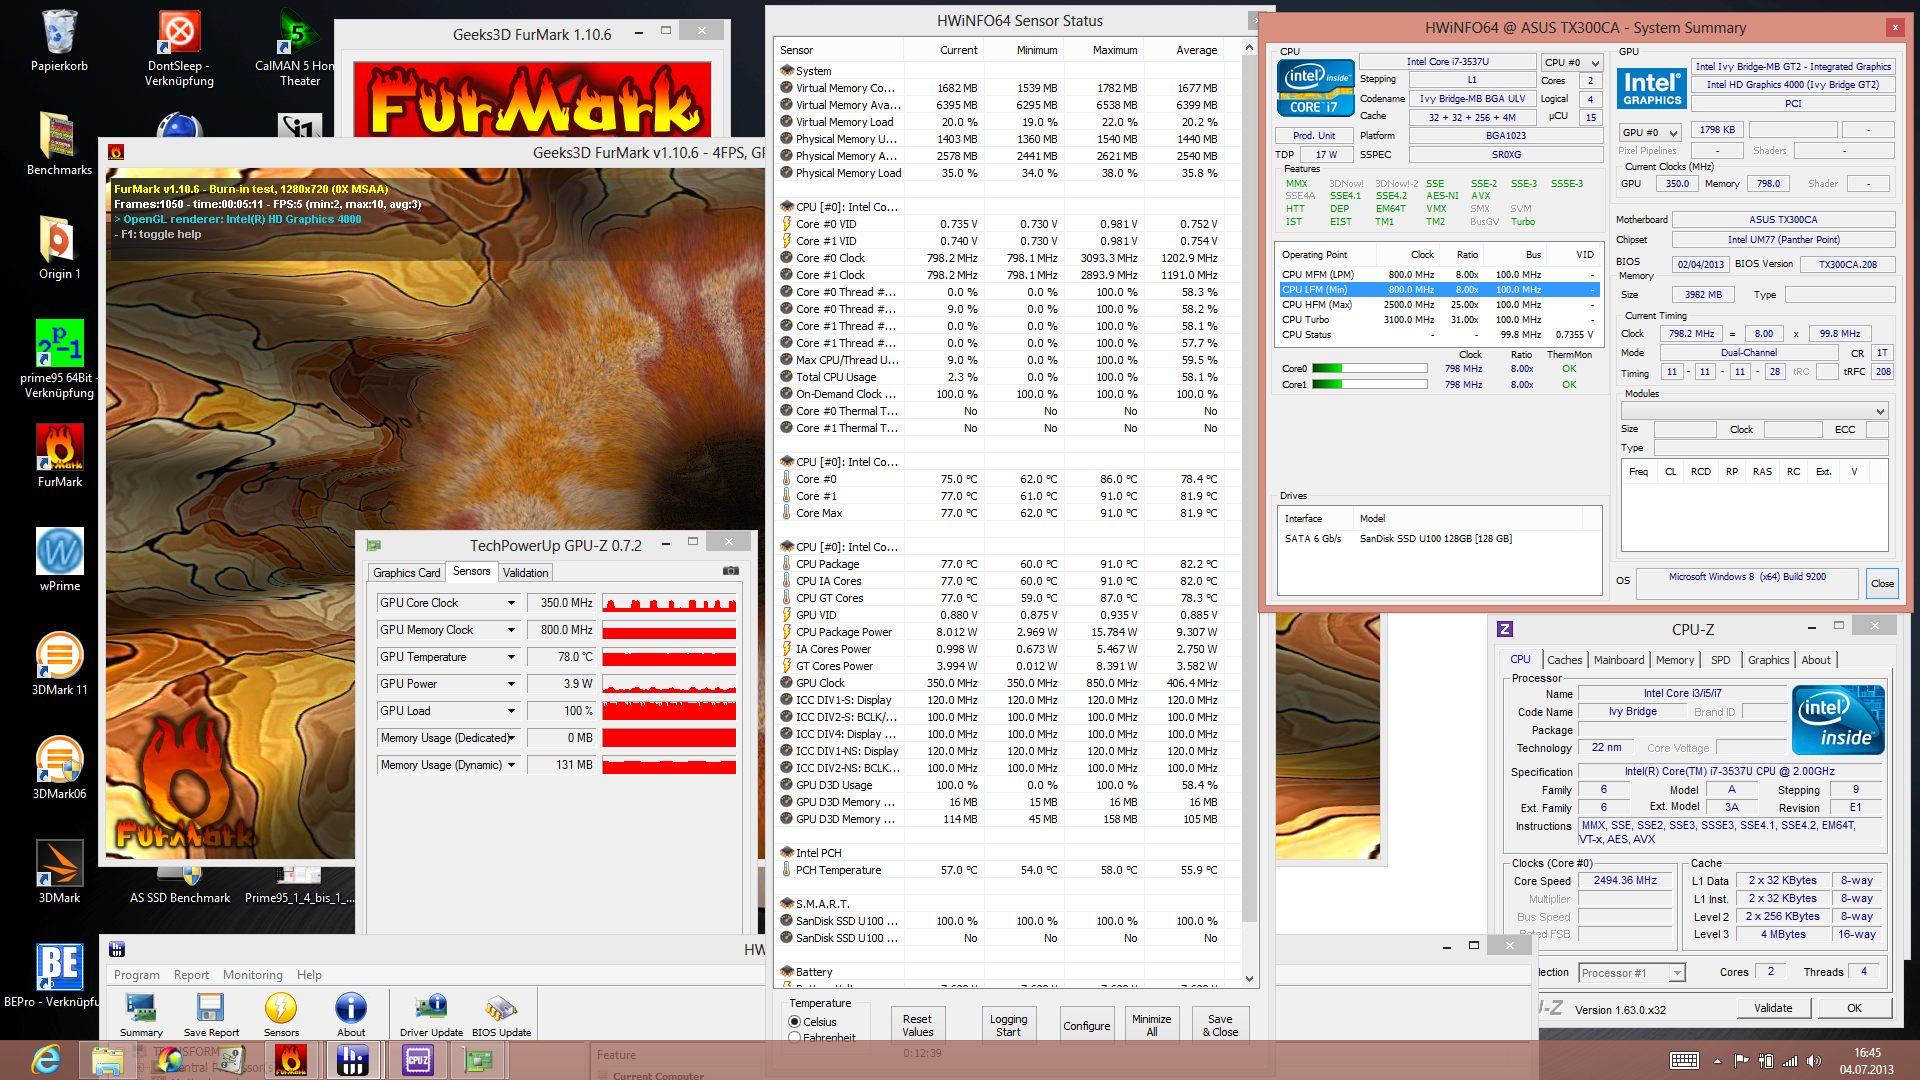Open FurMark desktop shortcut icon
This screenshot has width=1920, height=1080.
(x=60, y=447)
